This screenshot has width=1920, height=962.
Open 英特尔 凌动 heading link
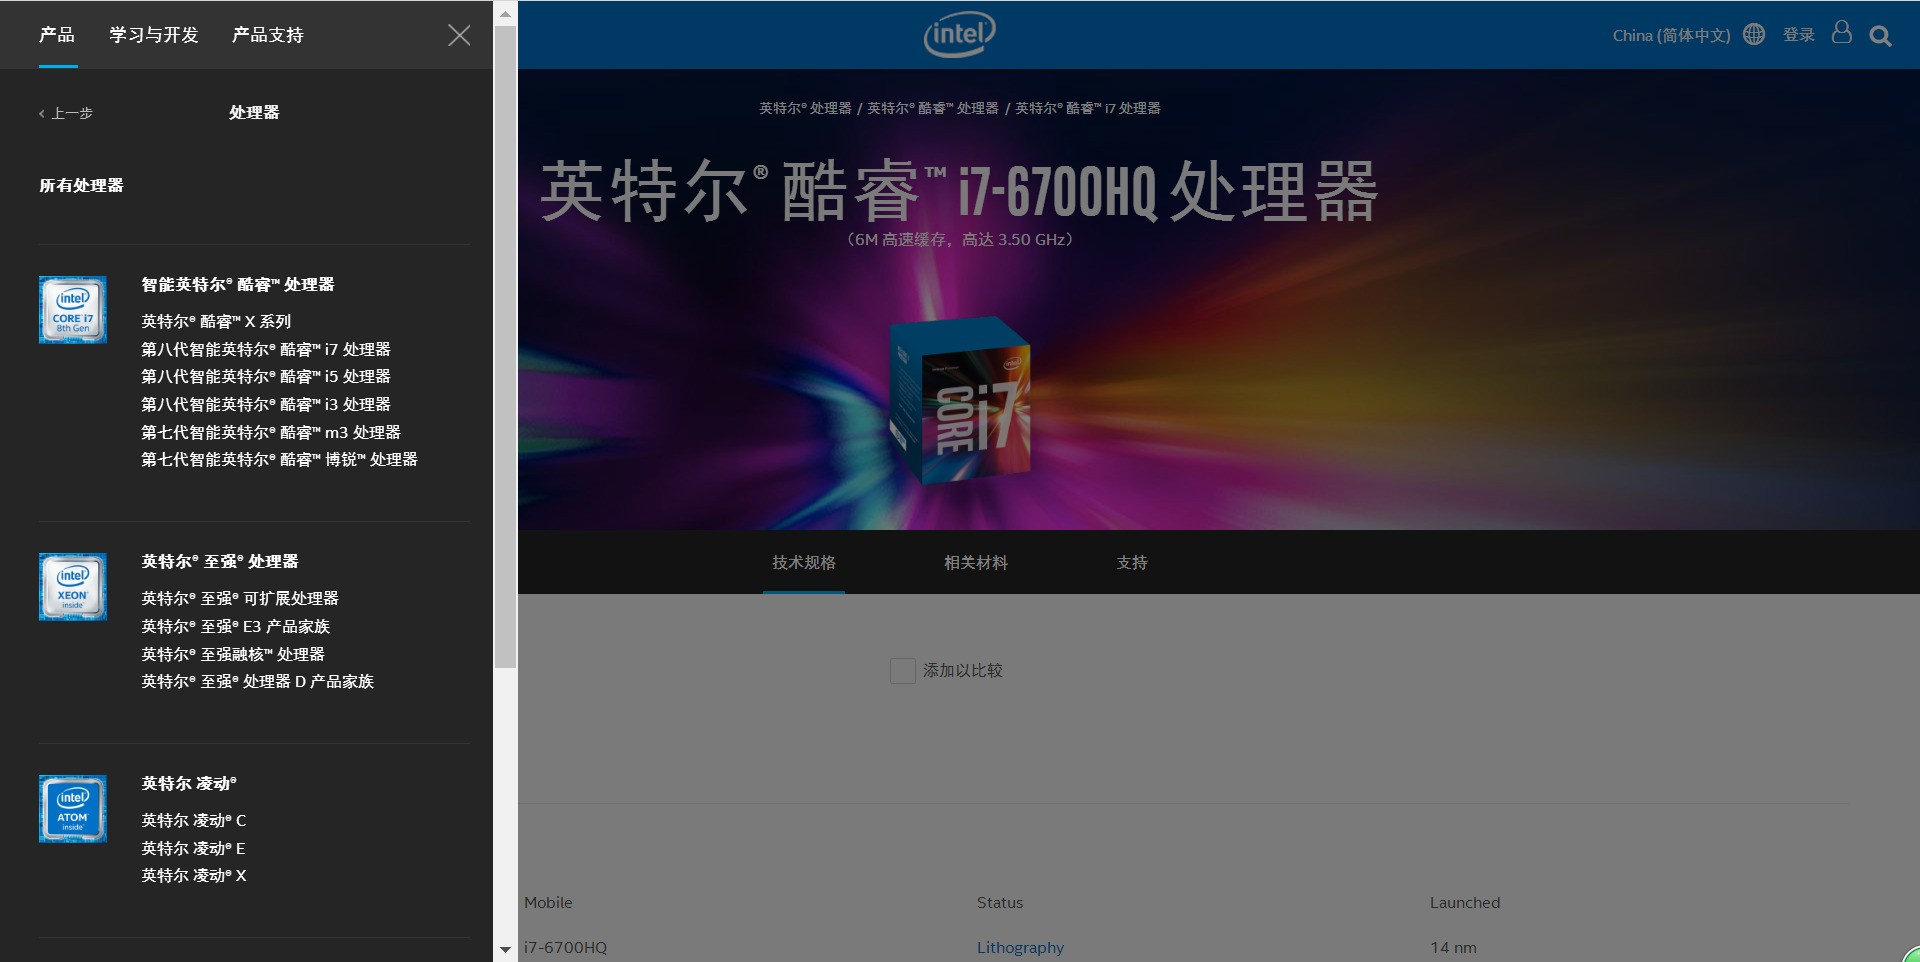189,784
